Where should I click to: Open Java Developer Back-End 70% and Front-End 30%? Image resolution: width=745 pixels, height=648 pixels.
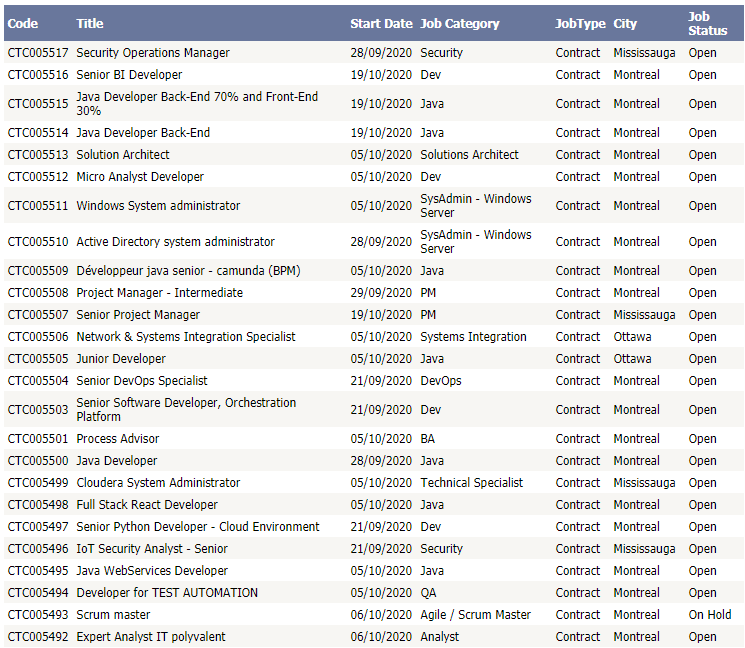tap(197, 104)
